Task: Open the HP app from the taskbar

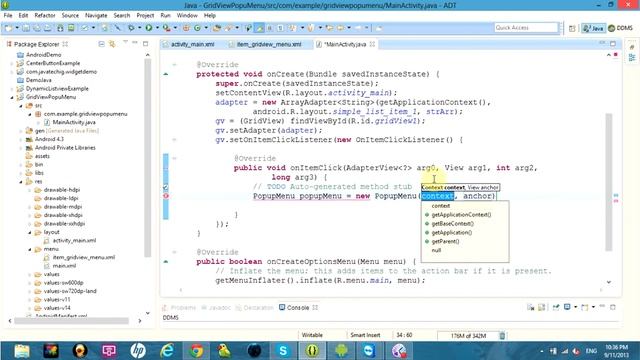Action: tap(138, 351)
